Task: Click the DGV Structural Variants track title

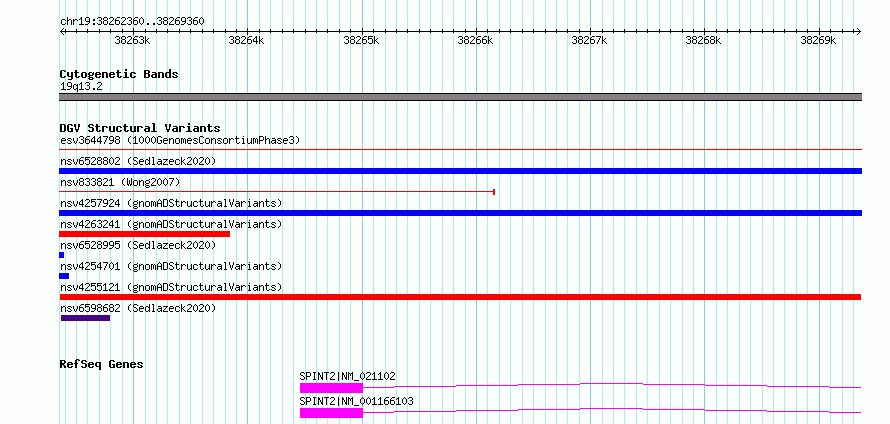Action: click(x=140, y=128)
